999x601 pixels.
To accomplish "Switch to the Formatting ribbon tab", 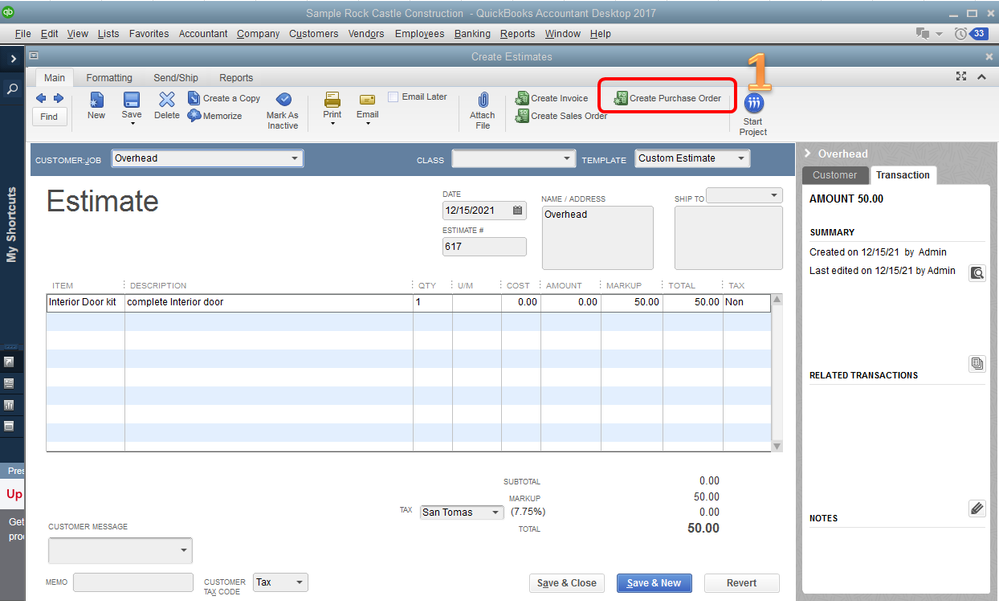I will click(x=109, y=78).
